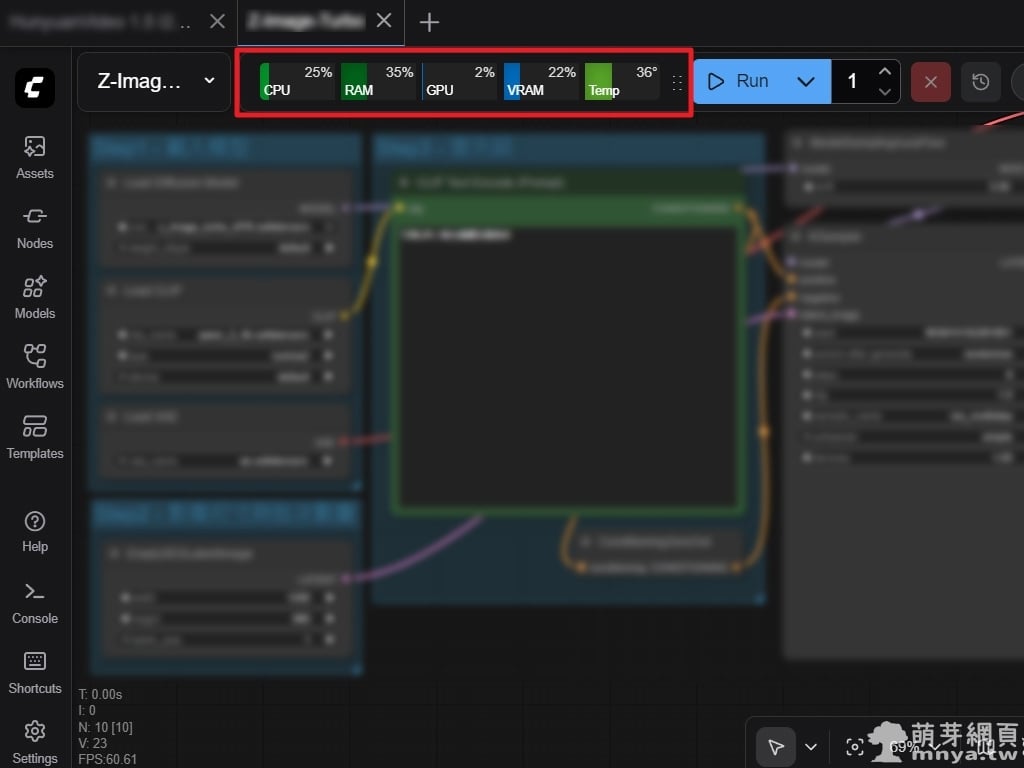The height and width of the screenshot is (768, 1024).
Task: Close the Z-Image-Turbo tab
Action: click(x=383, y=21)
